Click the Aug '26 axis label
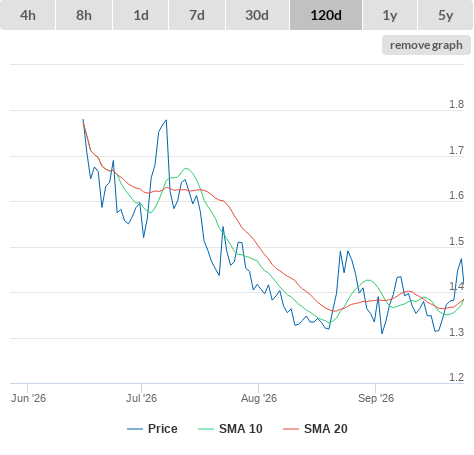 pos(259,398)
